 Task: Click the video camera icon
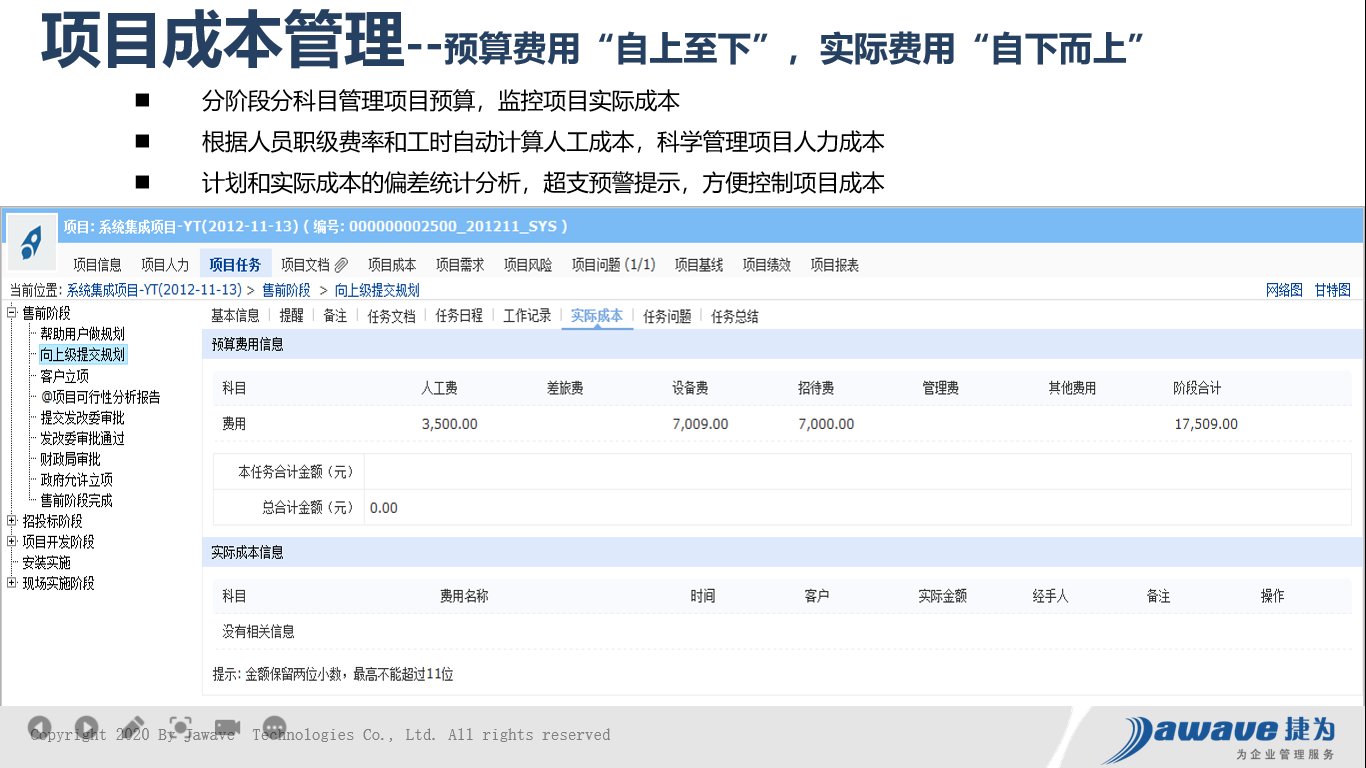click(227, 728)
